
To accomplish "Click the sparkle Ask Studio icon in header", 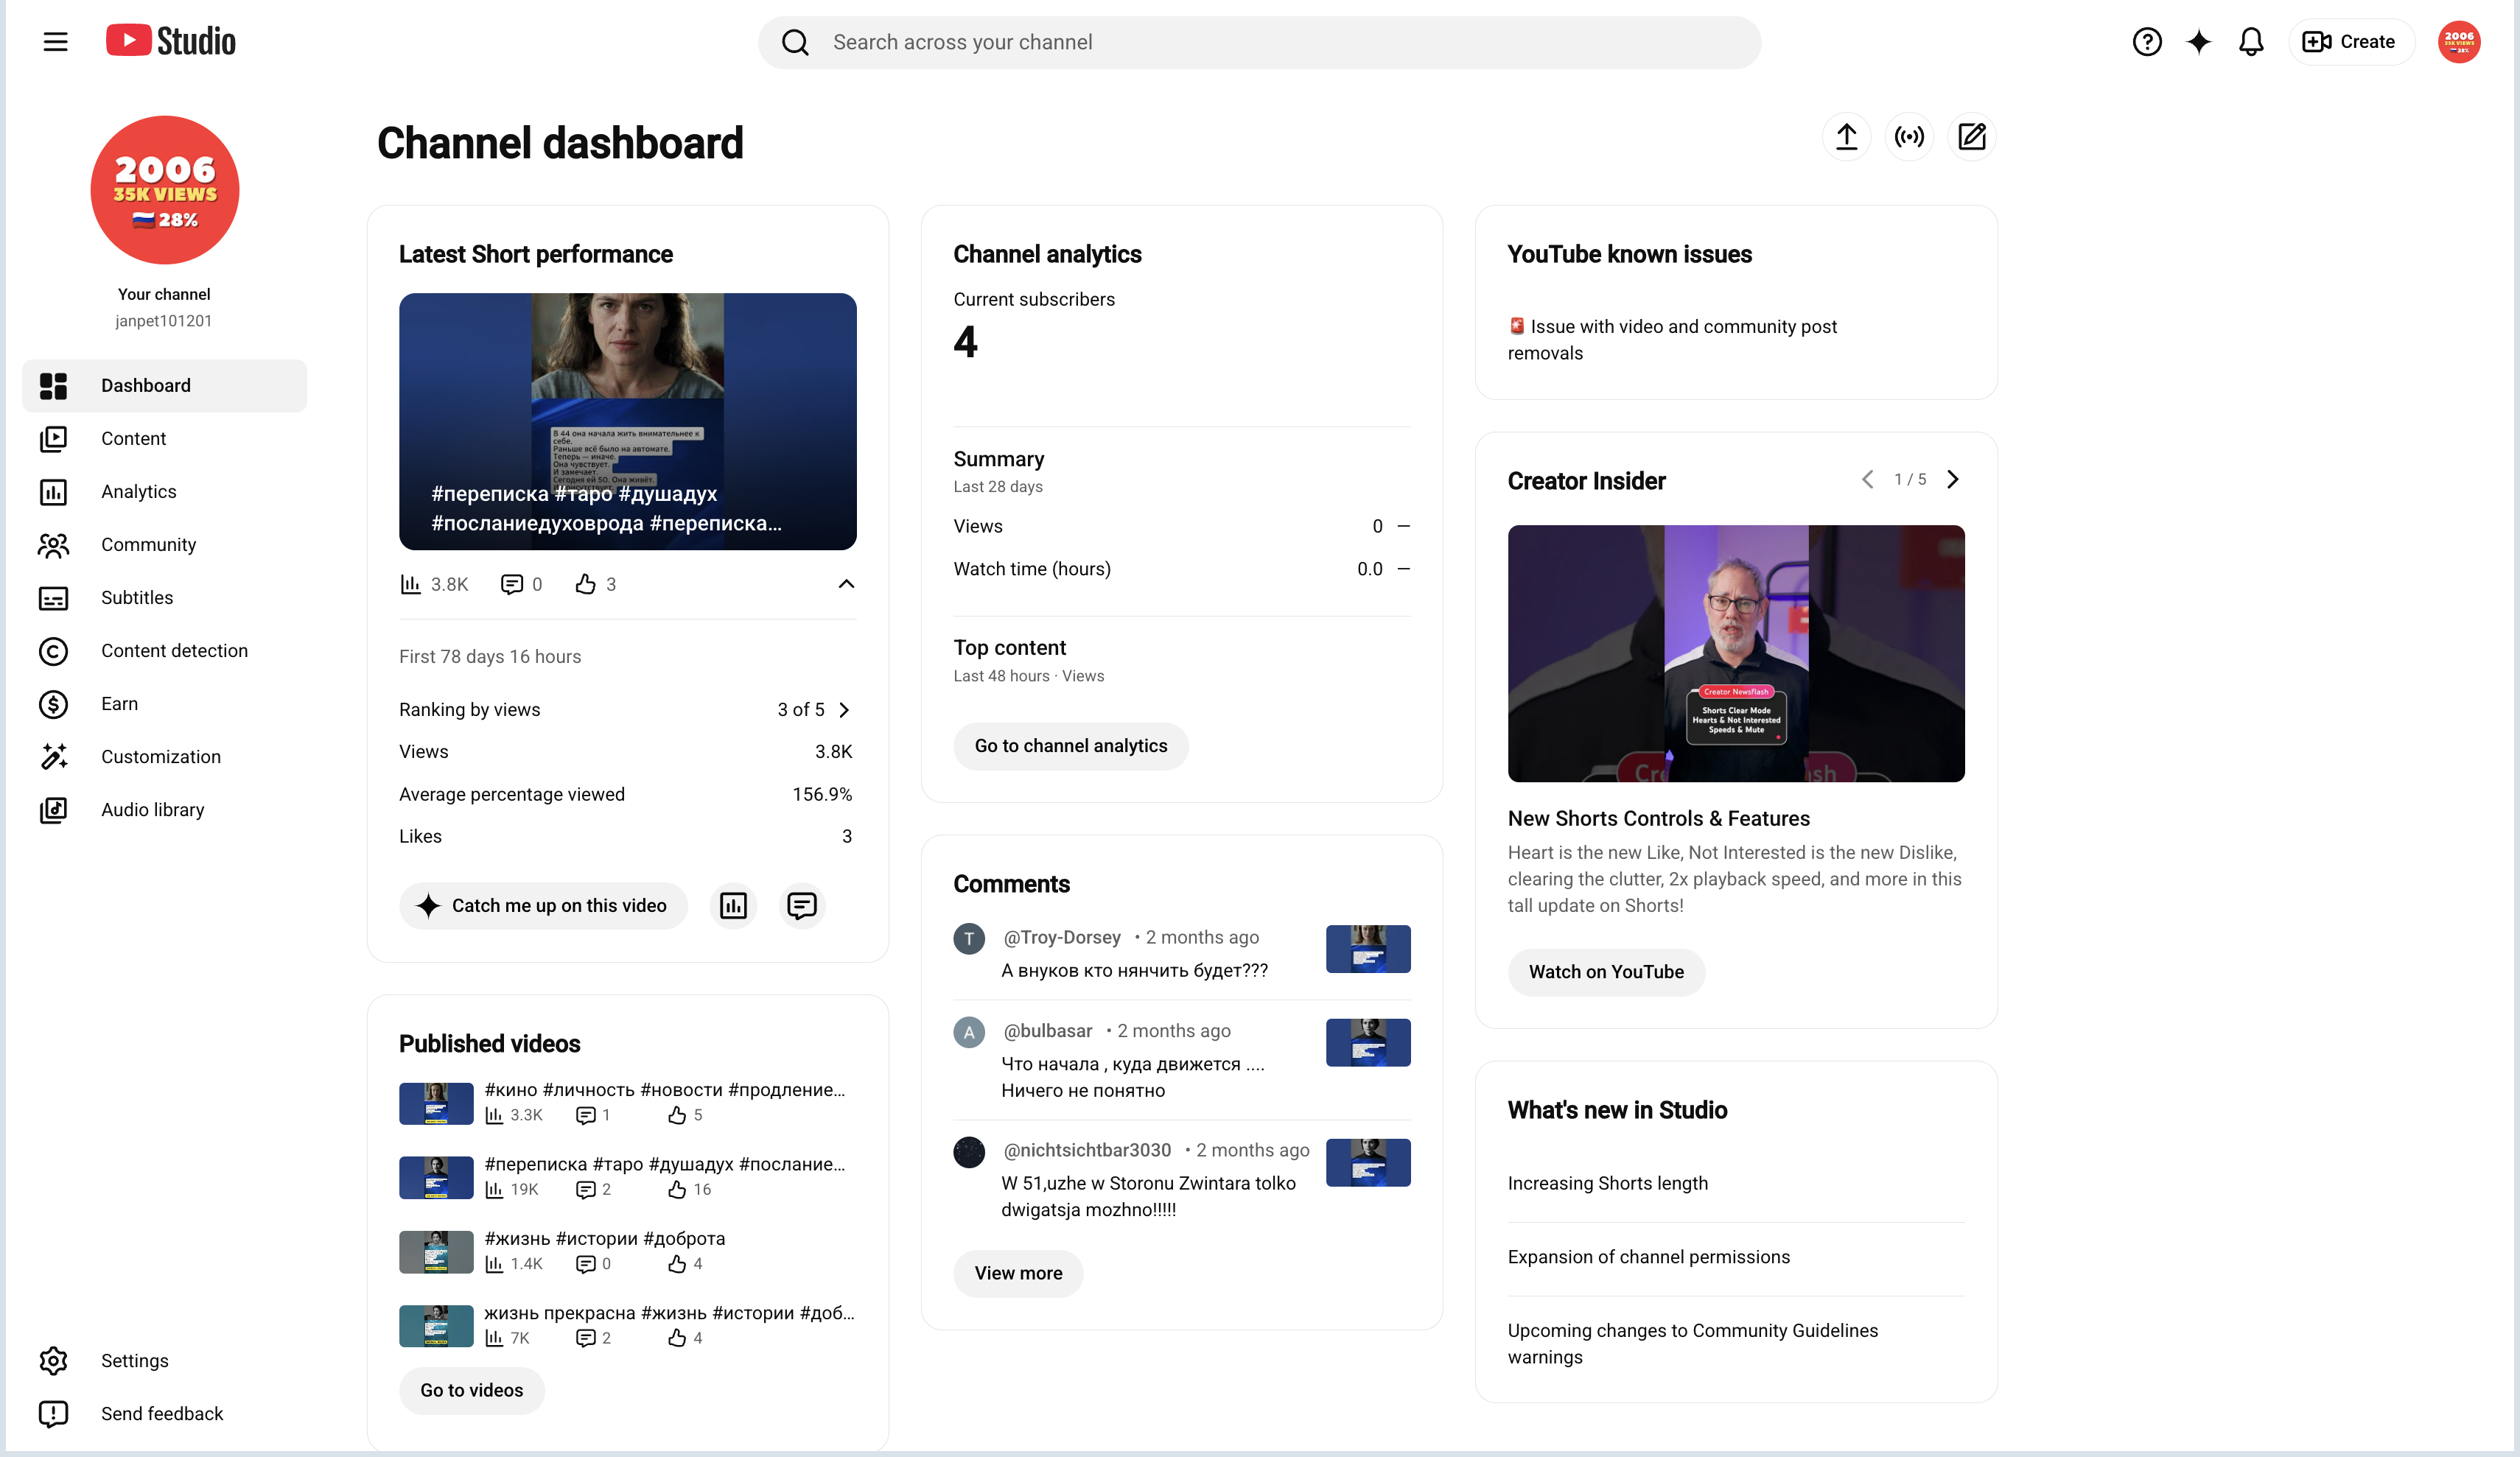I will point(2198,42).
